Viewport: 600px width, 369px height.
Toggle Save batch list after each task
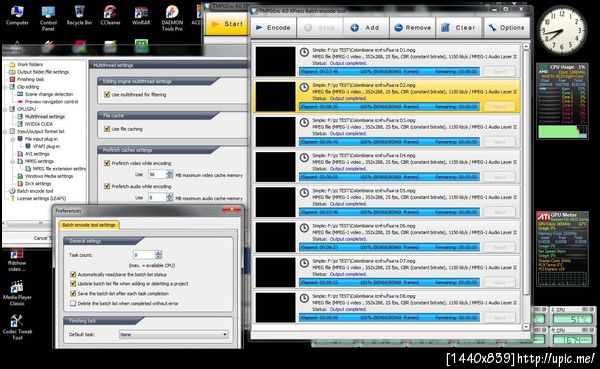tap(73, 294)
